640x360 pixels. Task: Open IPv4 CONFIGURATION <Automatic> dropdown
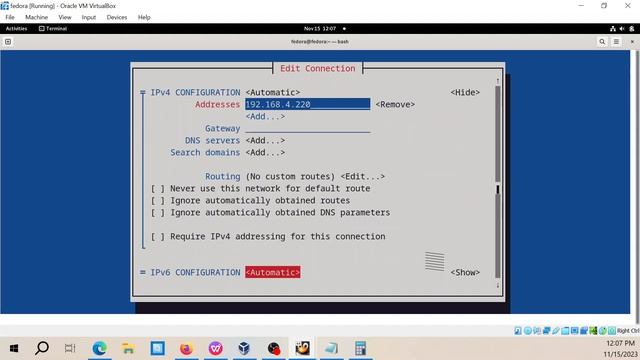[x=273, y=93]
